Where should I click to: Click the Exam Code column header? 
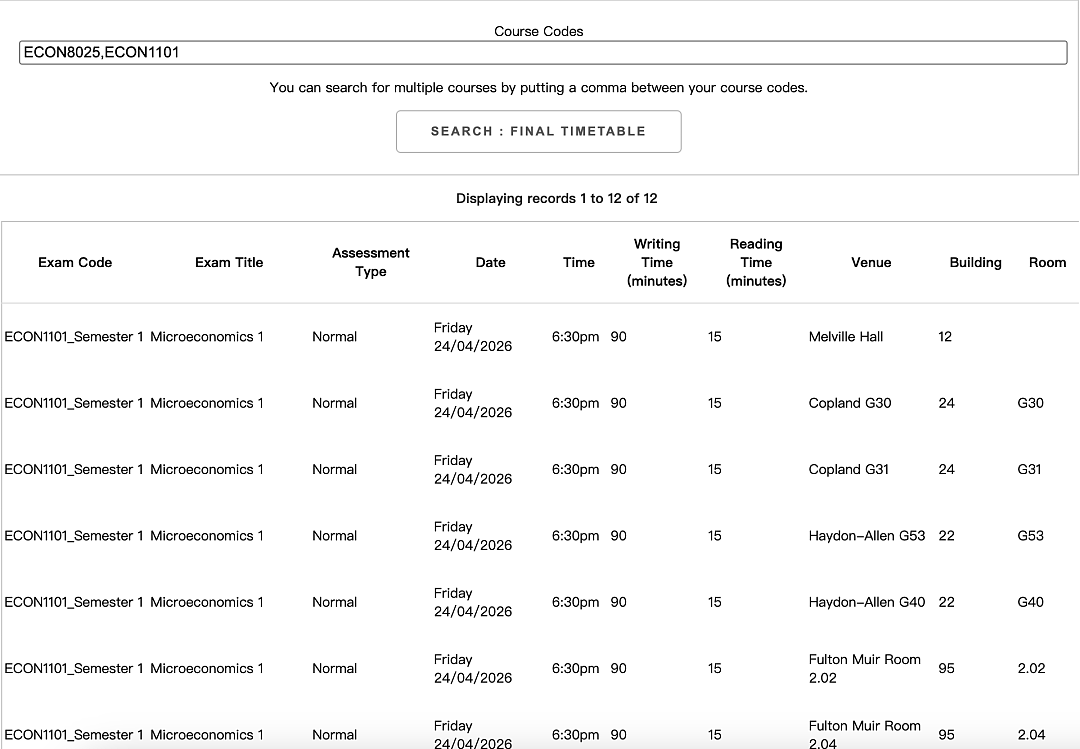tap(75, 263)
